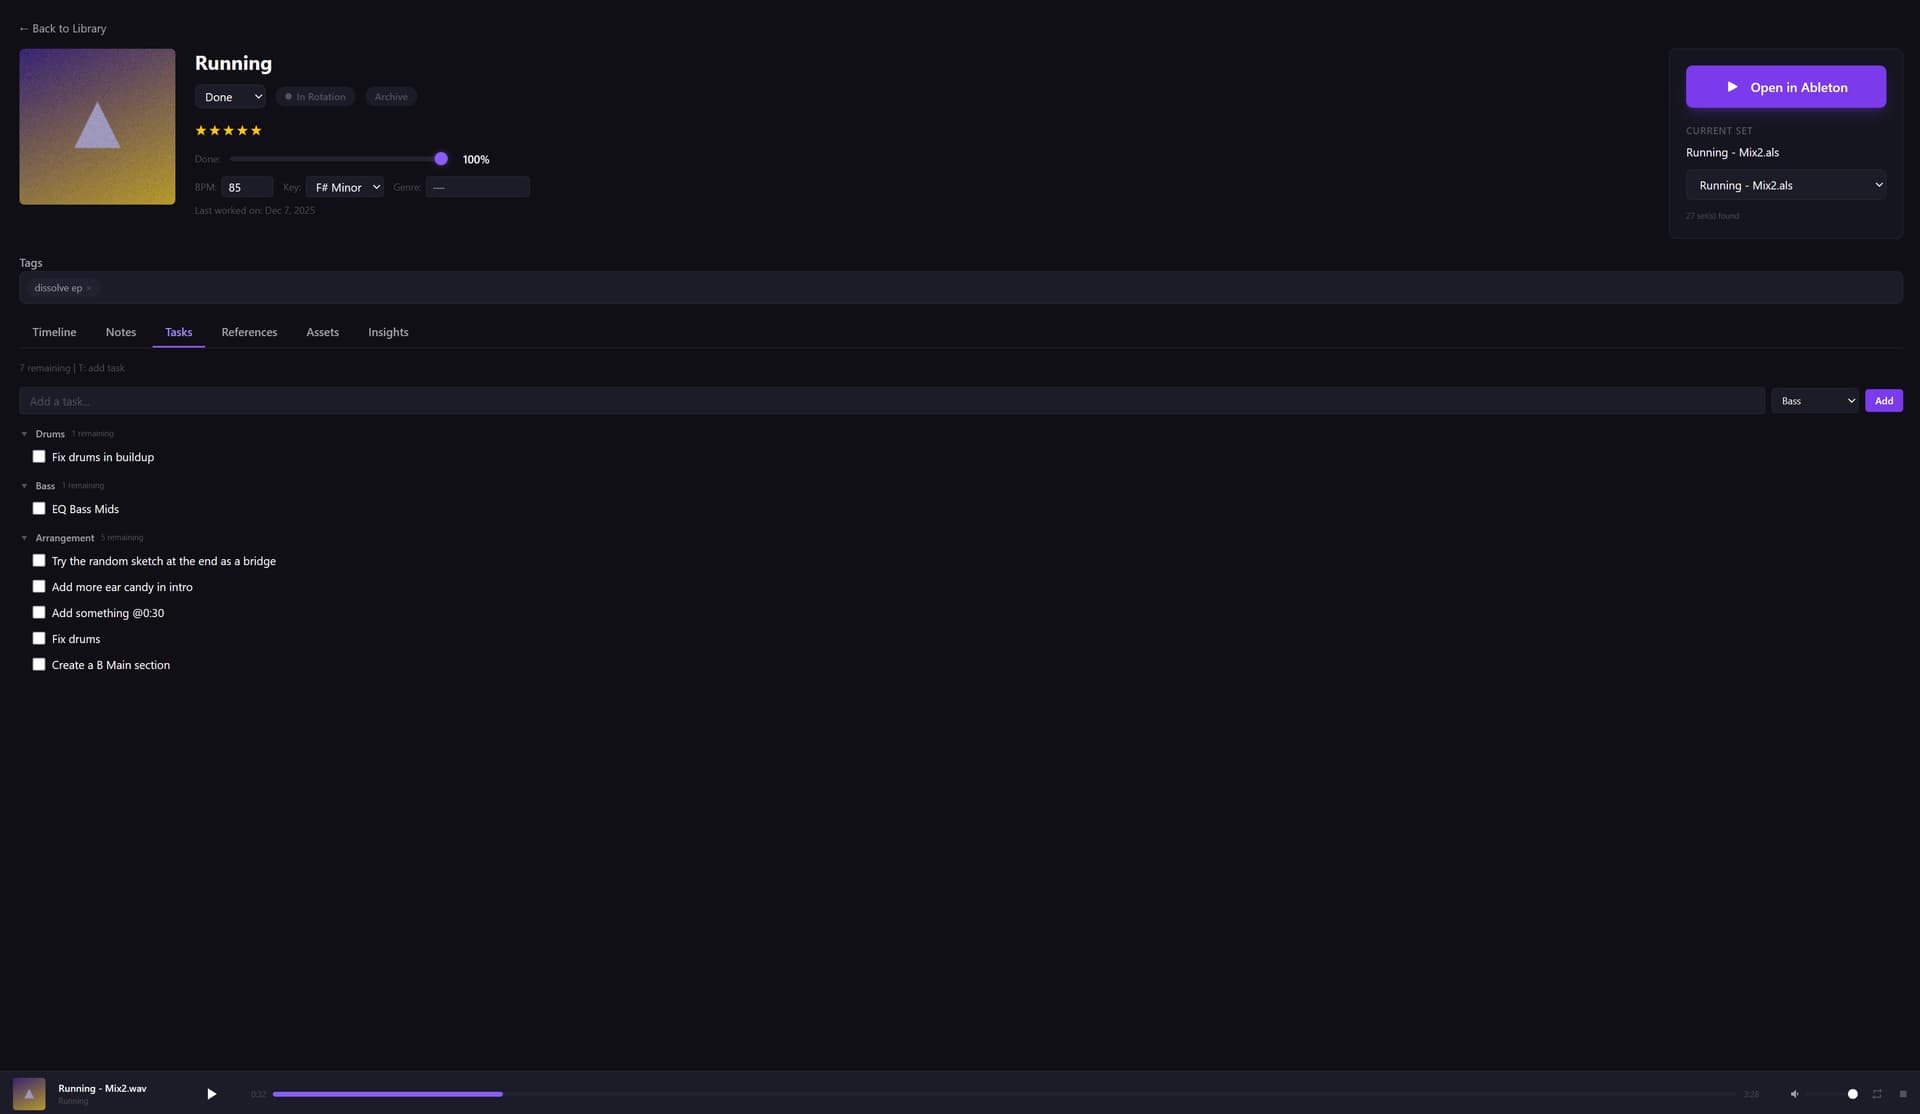The image size is (1920, 1114).
Task: Mute audio with the speaker icon
Action: (x=1794, y=1094)
